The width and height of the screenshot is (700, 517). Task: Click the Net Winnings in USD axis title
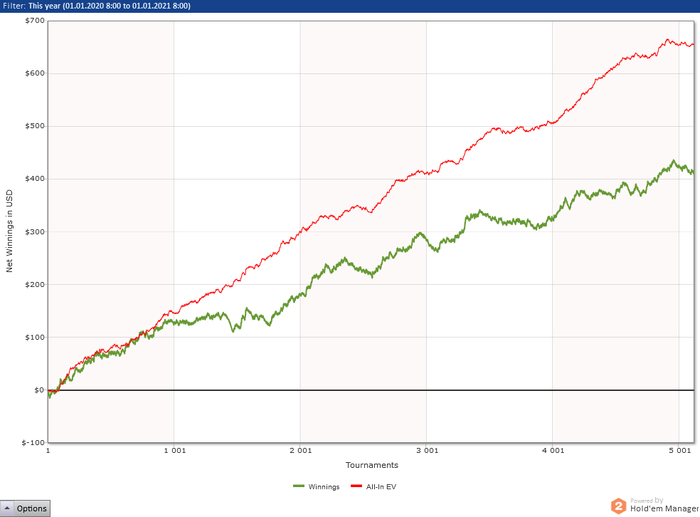click(9, 231)
